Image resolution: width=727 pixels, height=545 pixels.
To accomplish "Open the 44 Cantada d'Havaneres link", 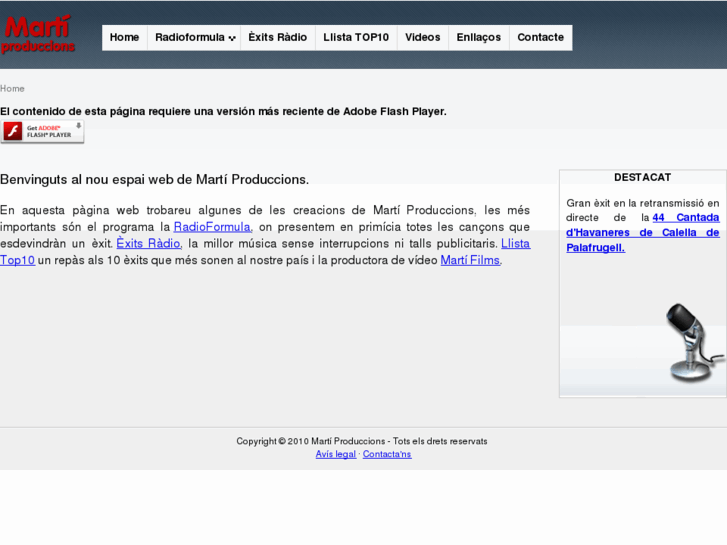I will (x=643, y=232).
